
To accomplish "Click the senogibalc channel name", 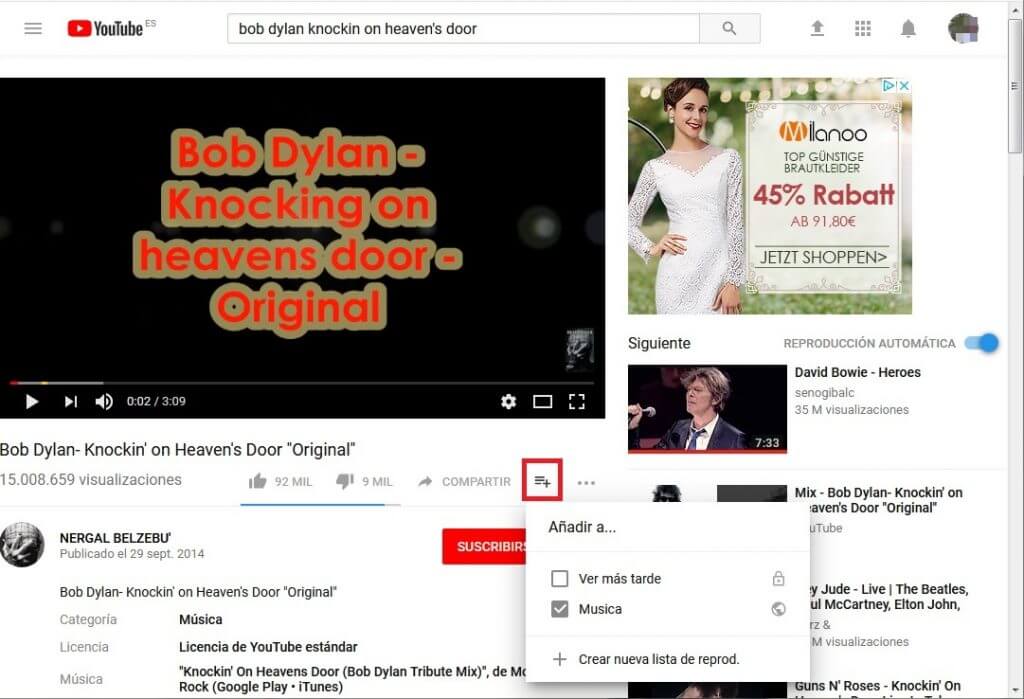I will [824, 393].
